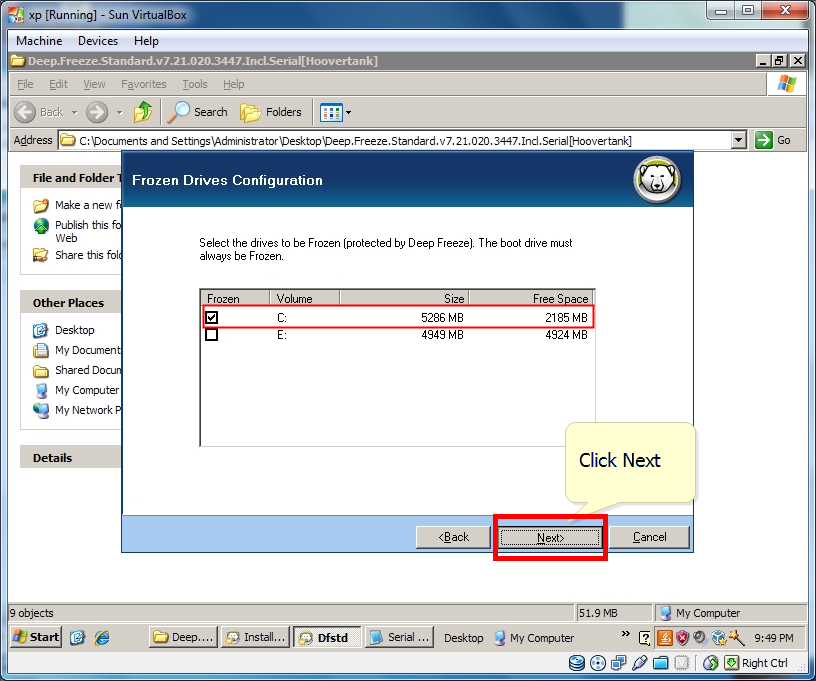Toggle the Folders pane button
The image size is (816, 681).
(271, 112)
